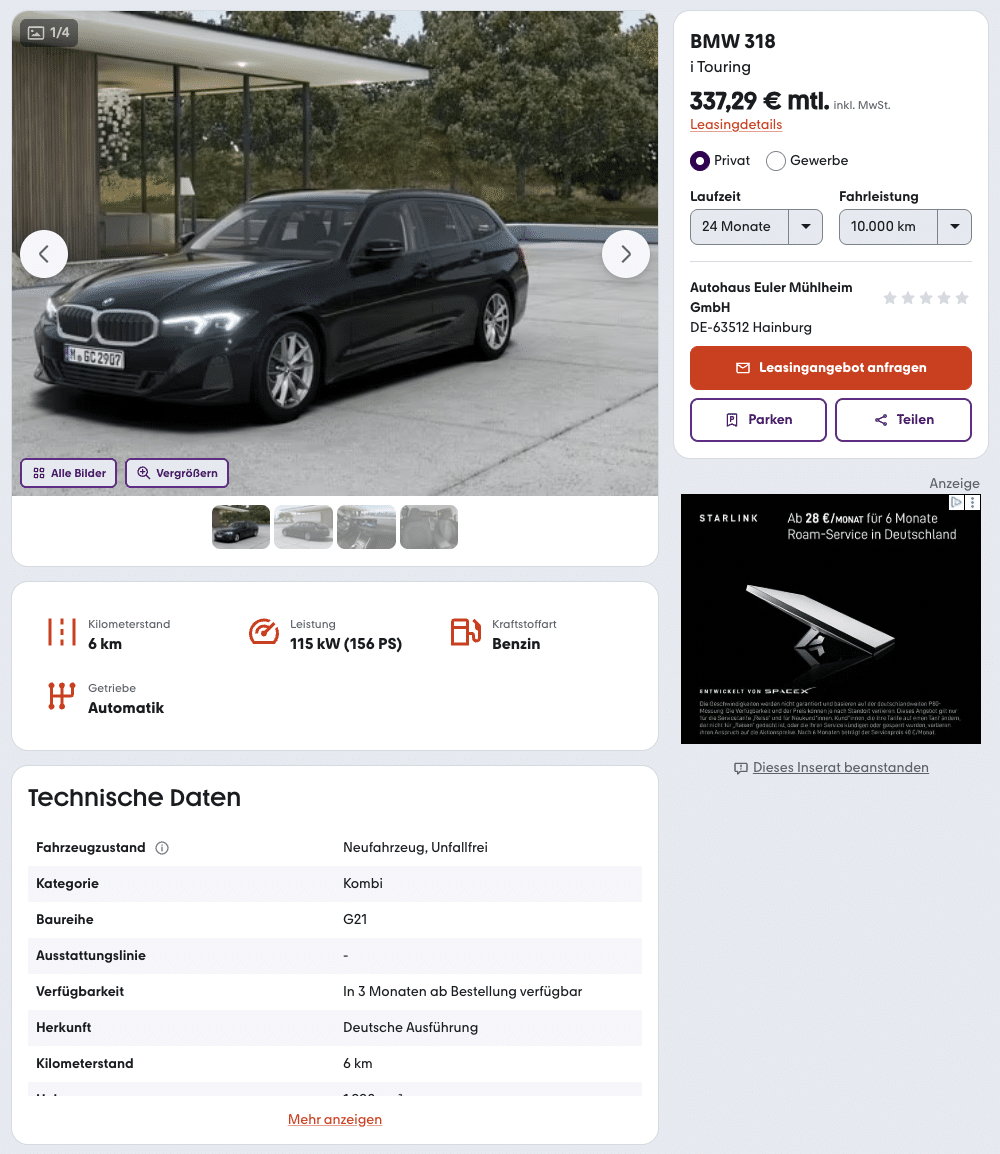The image size is (1000, 1154).
Task: Go to the previous car photo arrow
Action: pos(44,254)
